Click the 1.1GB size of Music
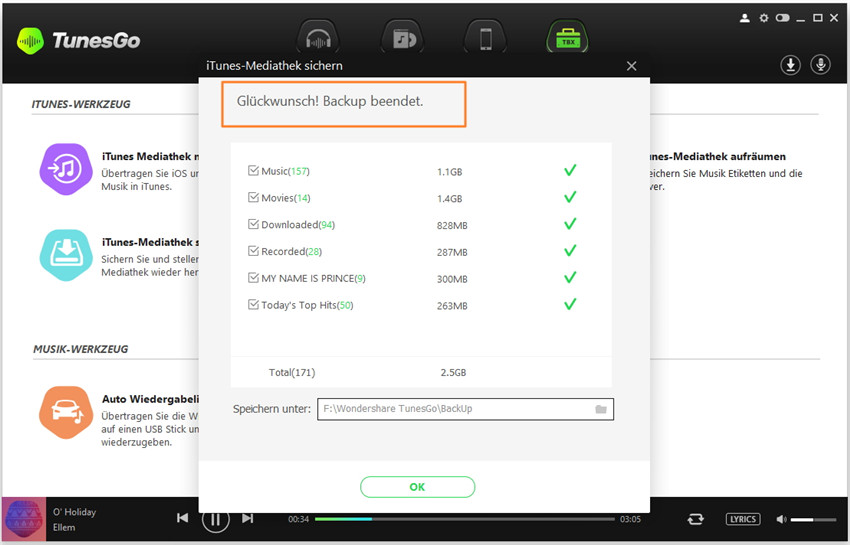The width and height of the screenshot is (850, 545). [449, 172]
